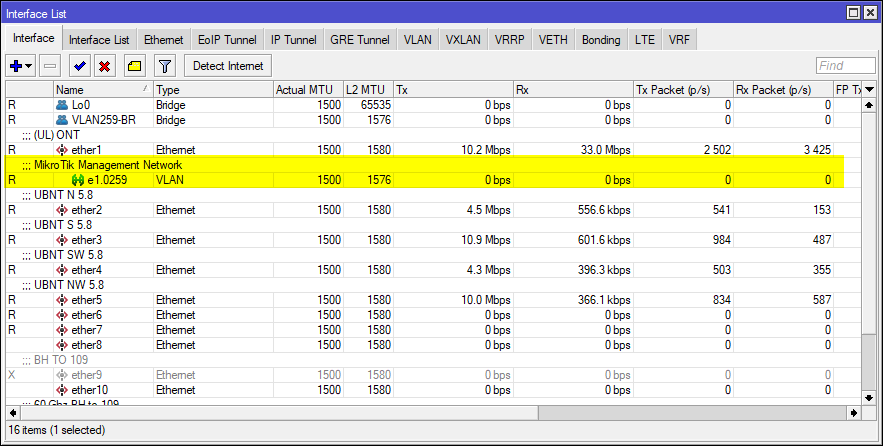883x446 pixels.
Task: Click the e1.0259 VLAN icon
Action: 78,180
